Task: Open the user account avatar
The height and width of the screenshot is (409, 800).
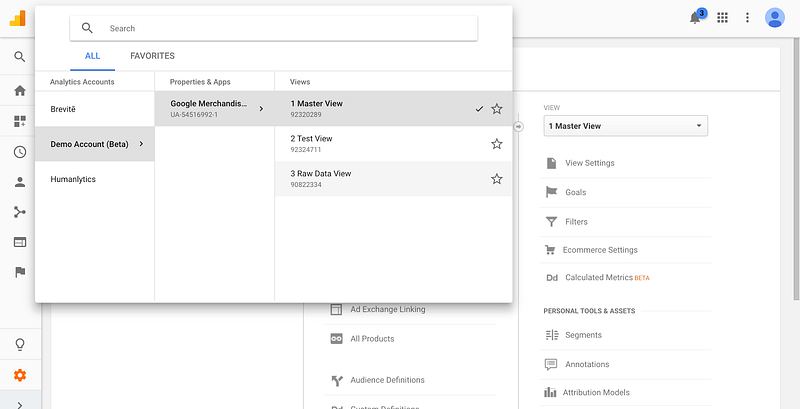Action: click(x=774, y=18)
